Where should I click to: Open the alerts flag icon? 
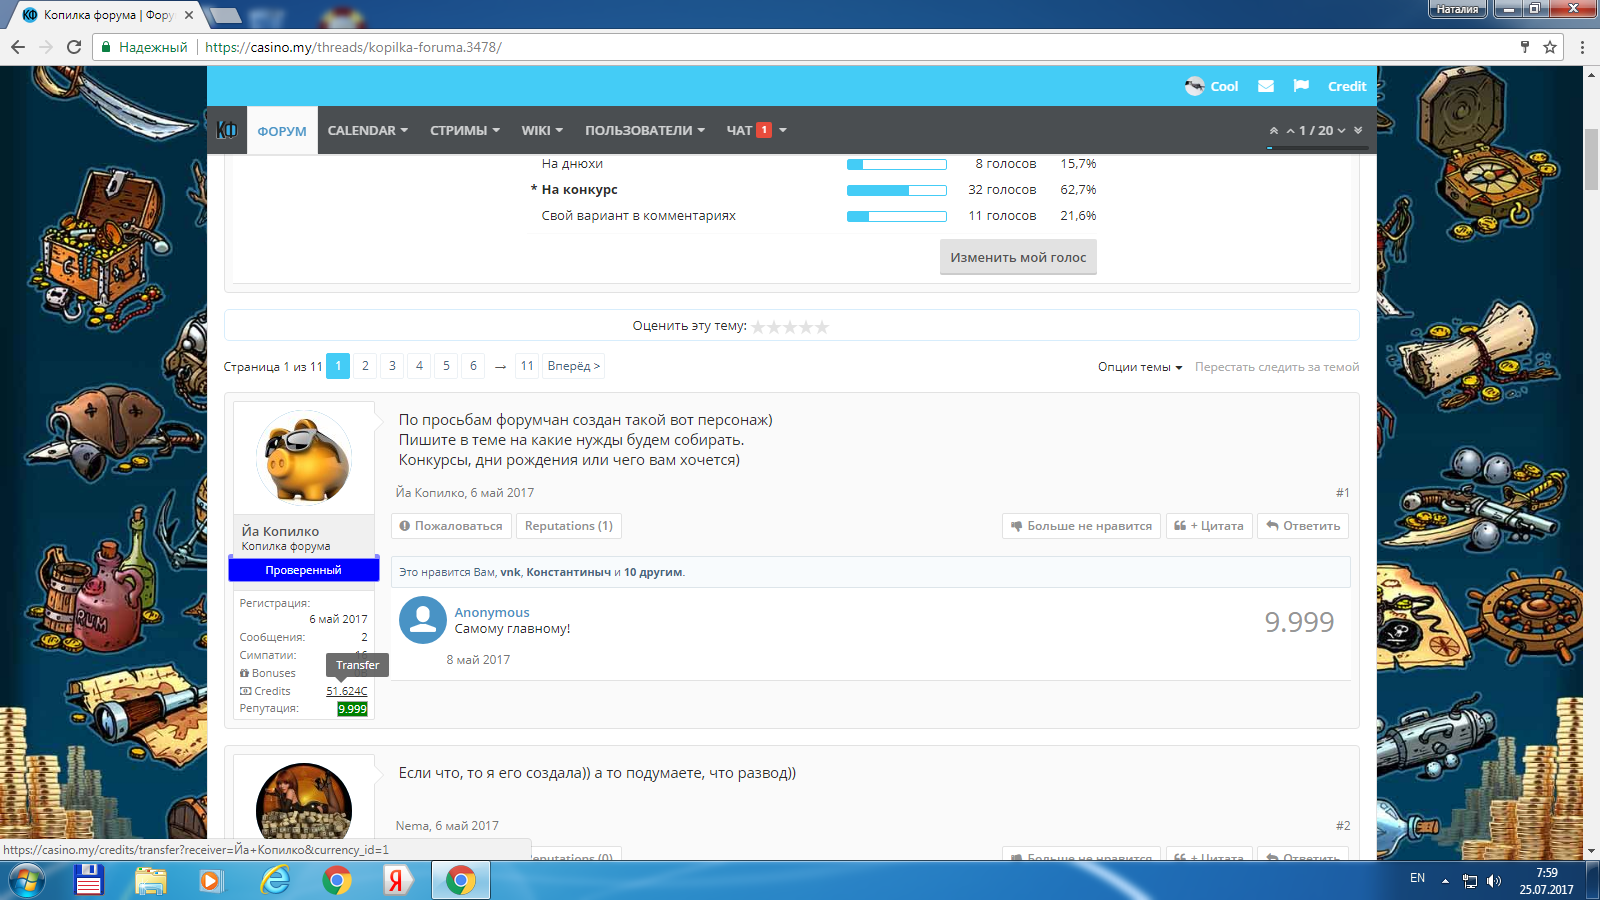[x=1301, y=86]
